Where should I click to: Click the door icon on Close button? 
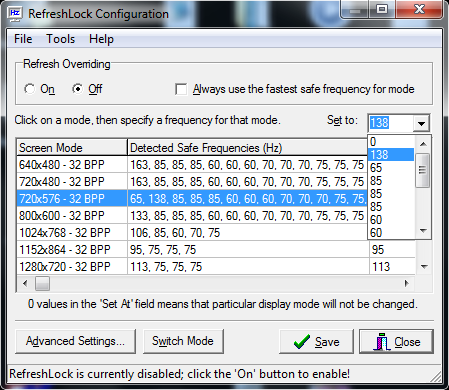pos(382,342)
